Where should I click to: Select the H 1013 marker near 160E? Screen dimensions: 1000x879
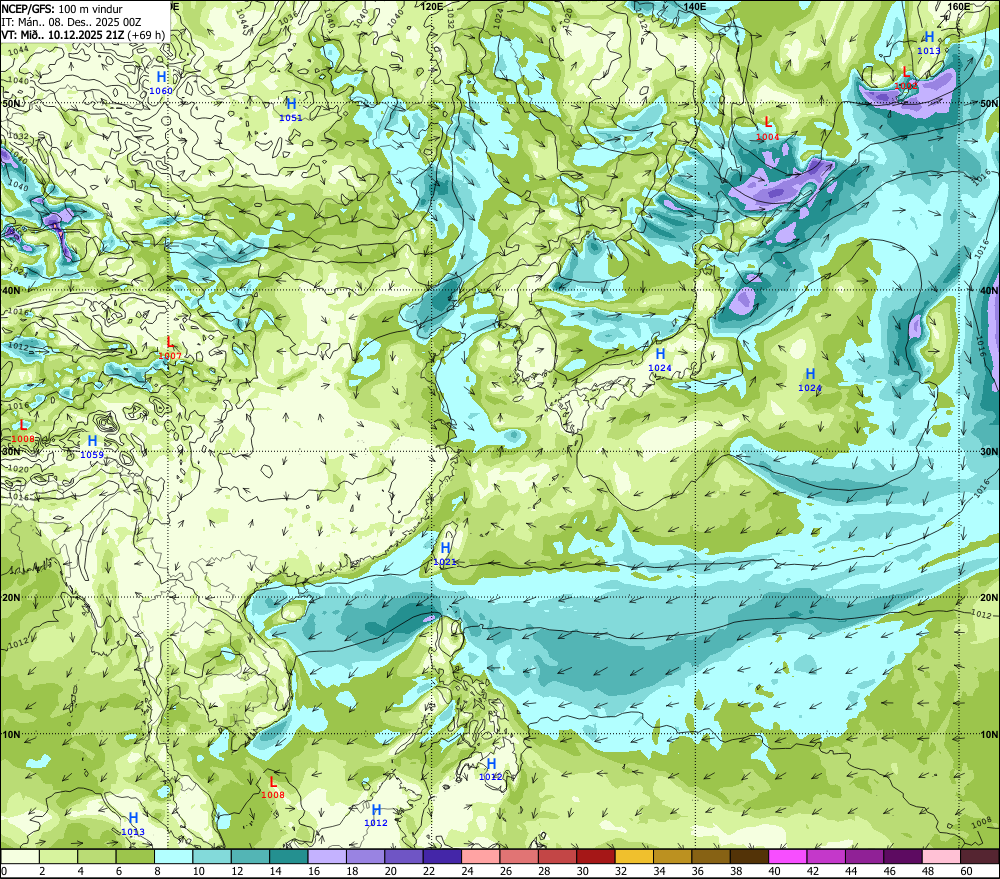[929, 43]
